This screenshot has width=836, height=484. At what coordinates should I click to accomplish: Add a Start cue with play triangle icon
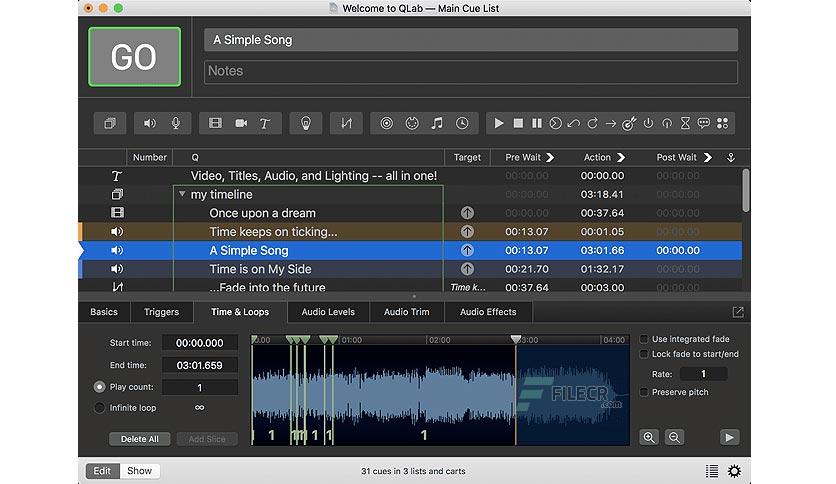click(x=499, y=124)
